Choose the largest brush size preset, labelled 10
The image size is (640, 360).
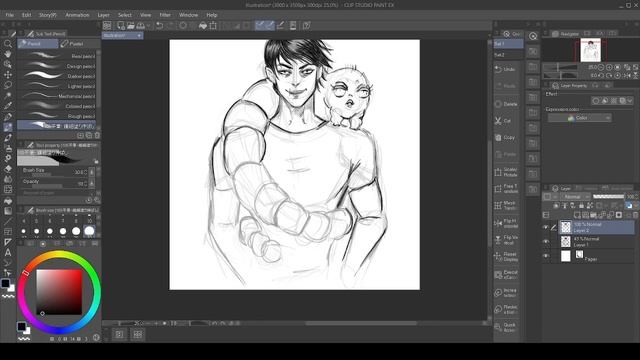click(x=89, y=231)
